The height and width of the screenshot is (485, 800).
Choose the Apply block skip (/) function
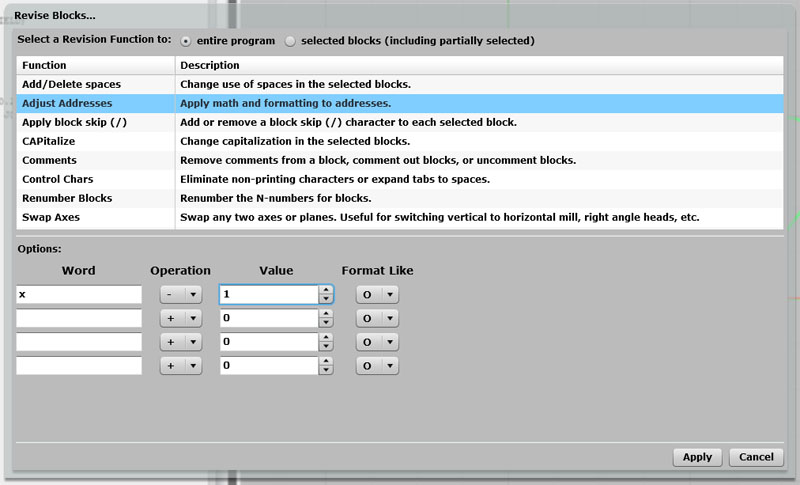pos(400,122)
